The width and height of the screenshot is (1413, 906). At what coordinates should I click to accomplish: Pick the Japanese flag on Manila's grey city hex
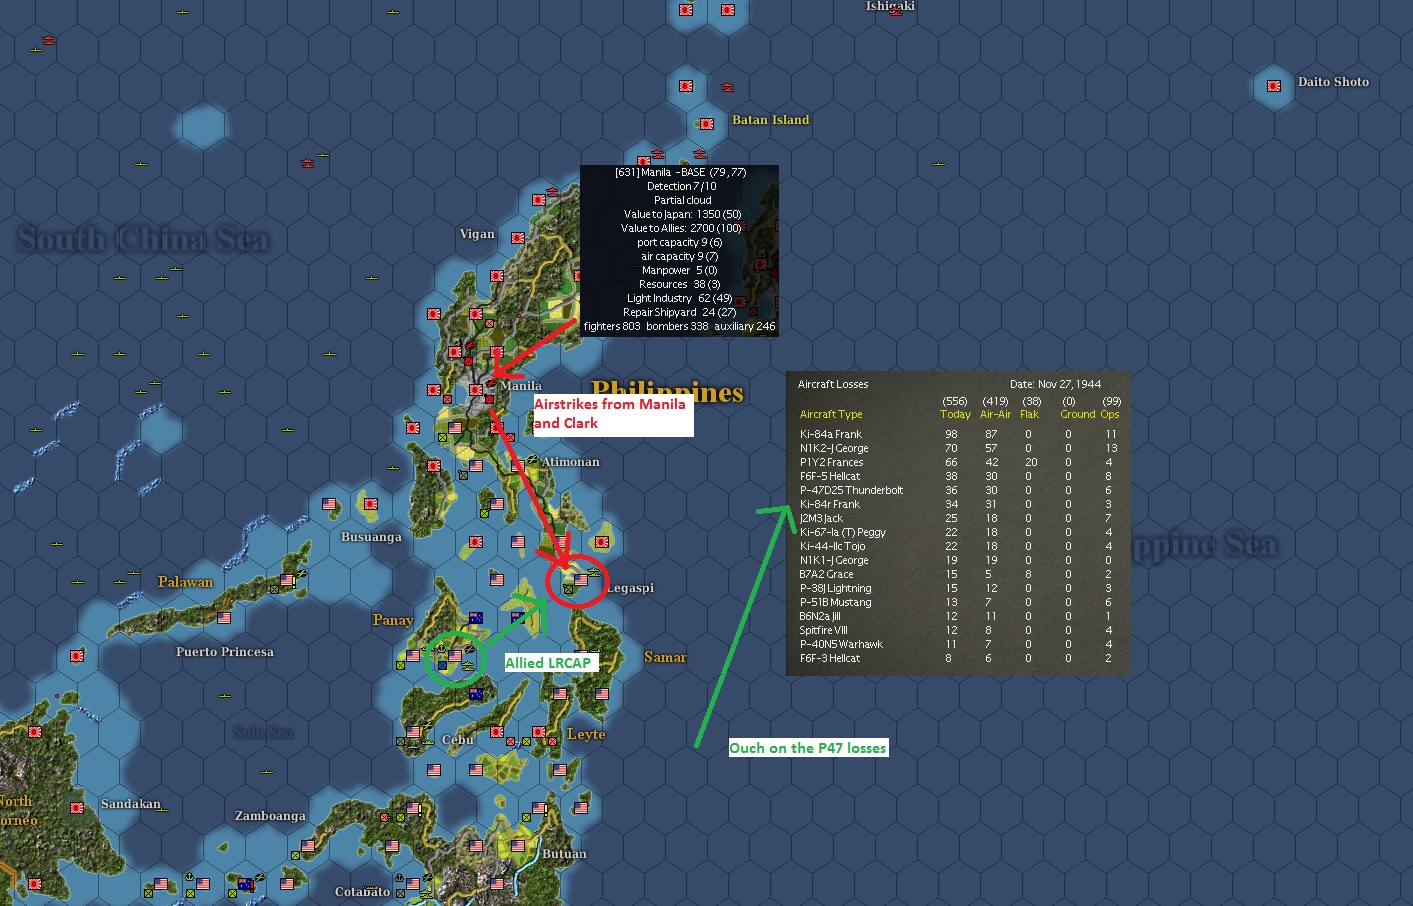tap(476, 390)
